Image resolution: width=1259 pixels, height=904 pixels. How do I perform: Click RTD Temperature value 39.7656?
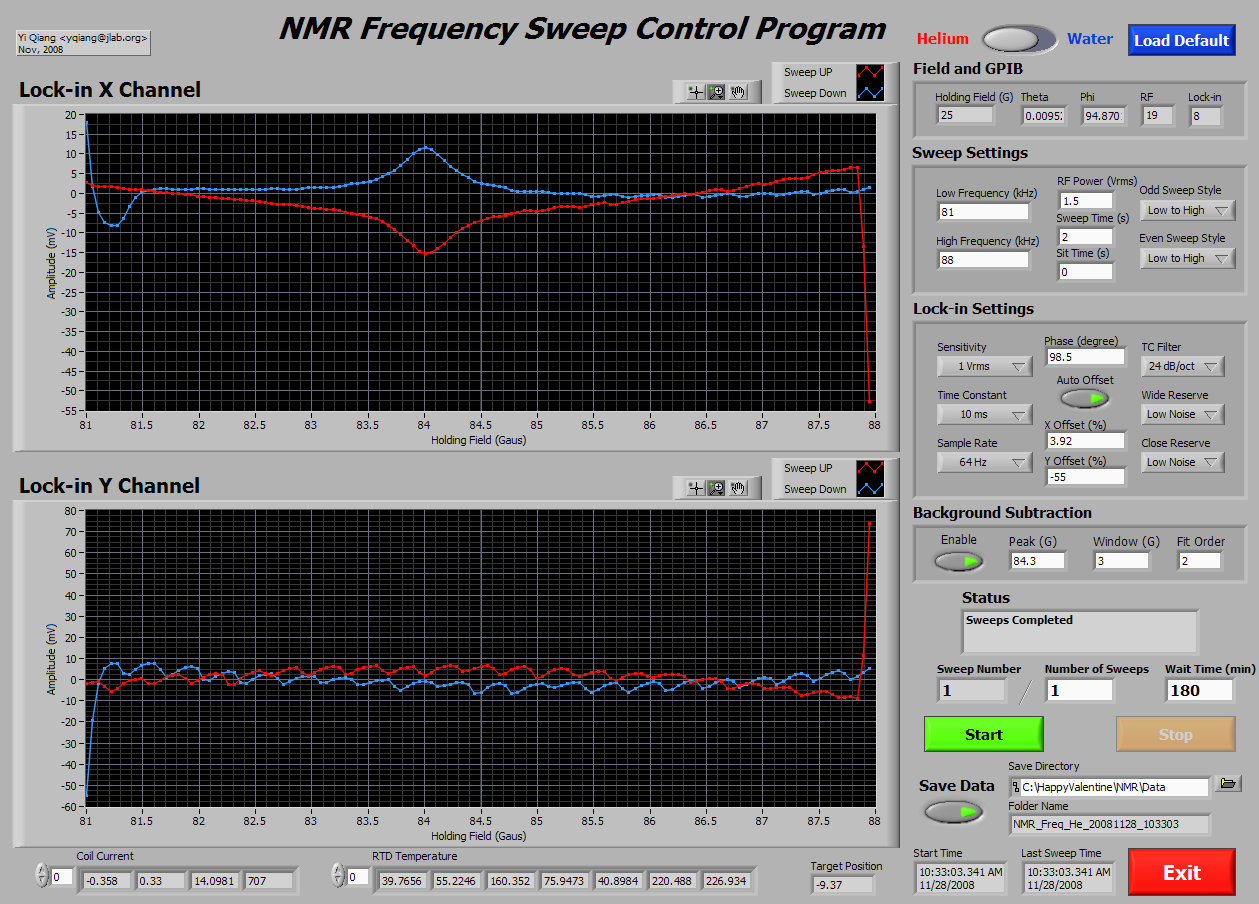tap(402, 880)
